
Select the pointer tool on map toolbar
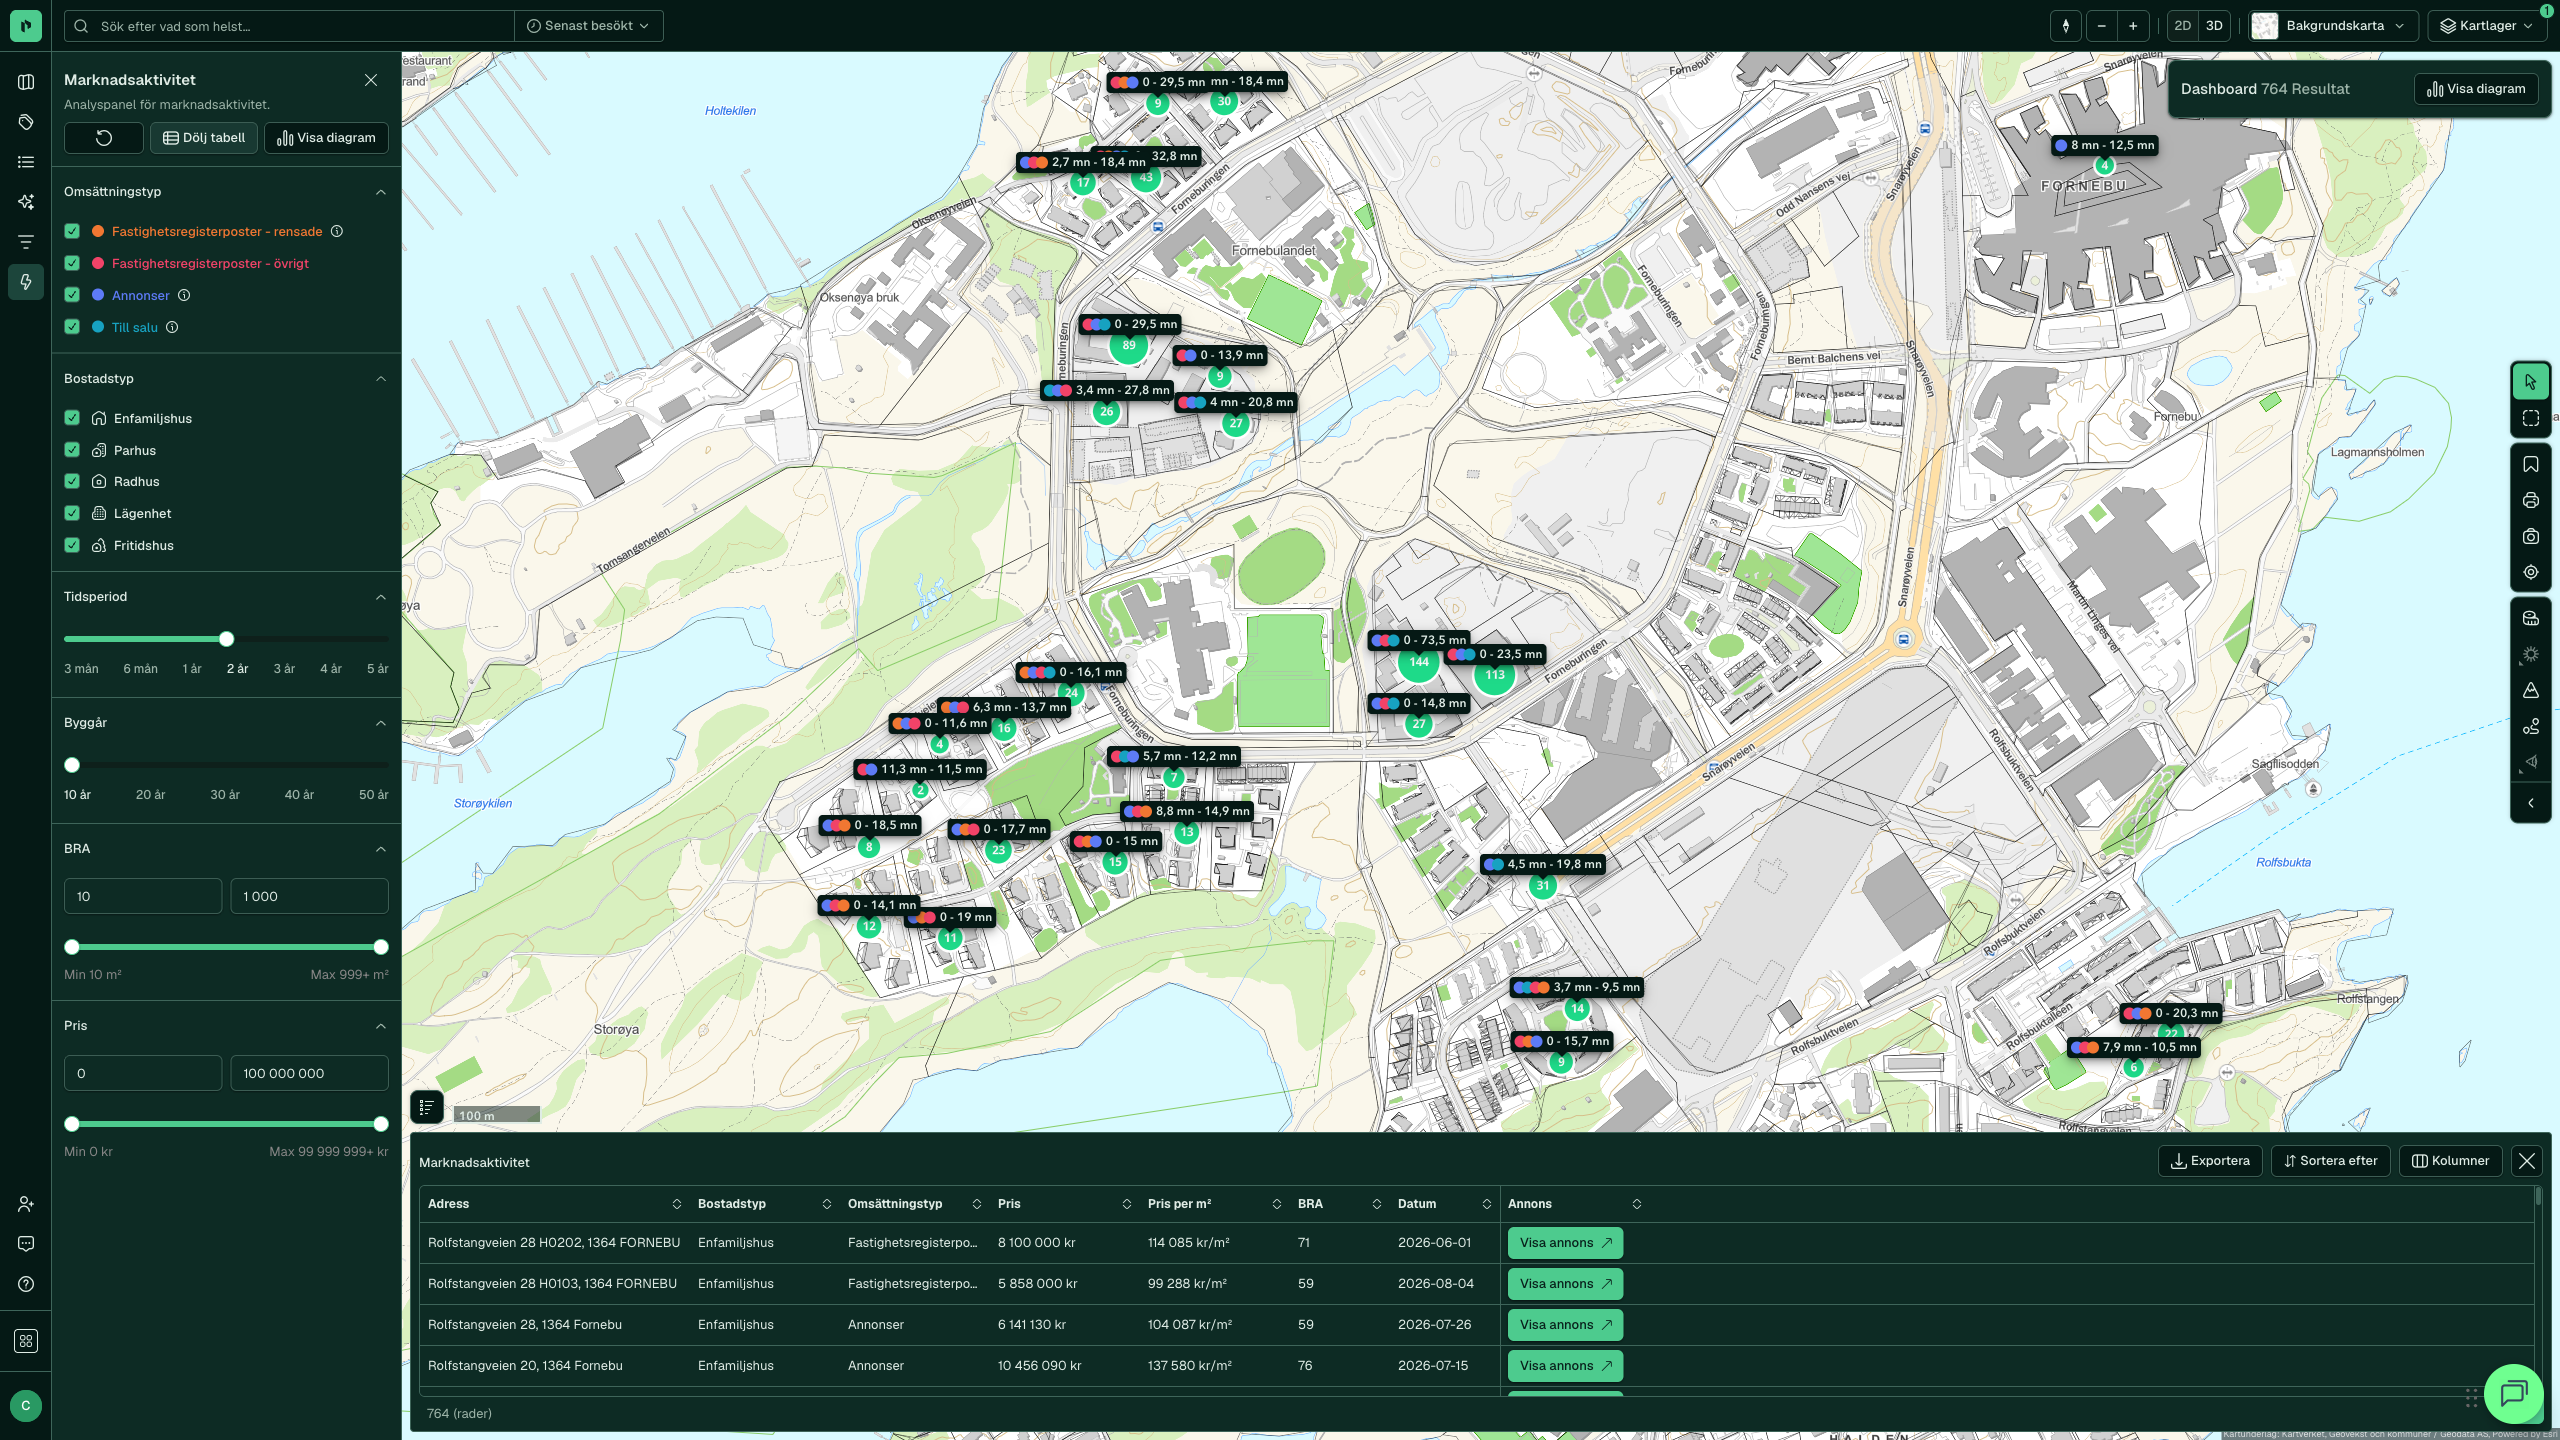coord(2531,382)
